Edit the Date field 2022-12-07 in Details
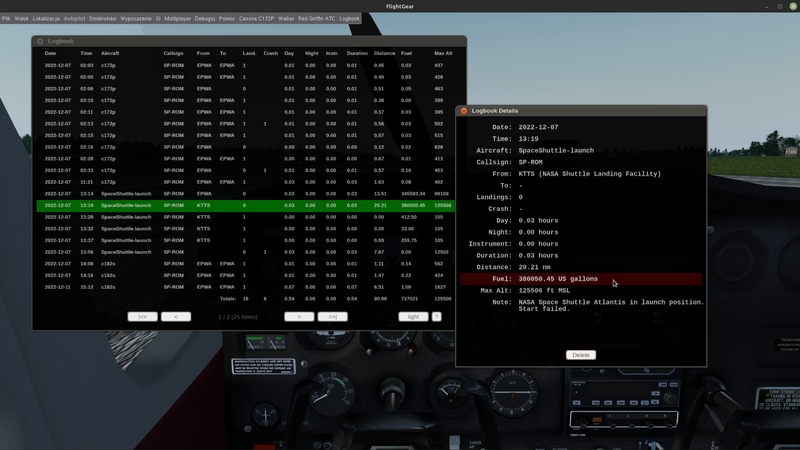The width and height of the screenshot is (800, 450). [538, 127]
